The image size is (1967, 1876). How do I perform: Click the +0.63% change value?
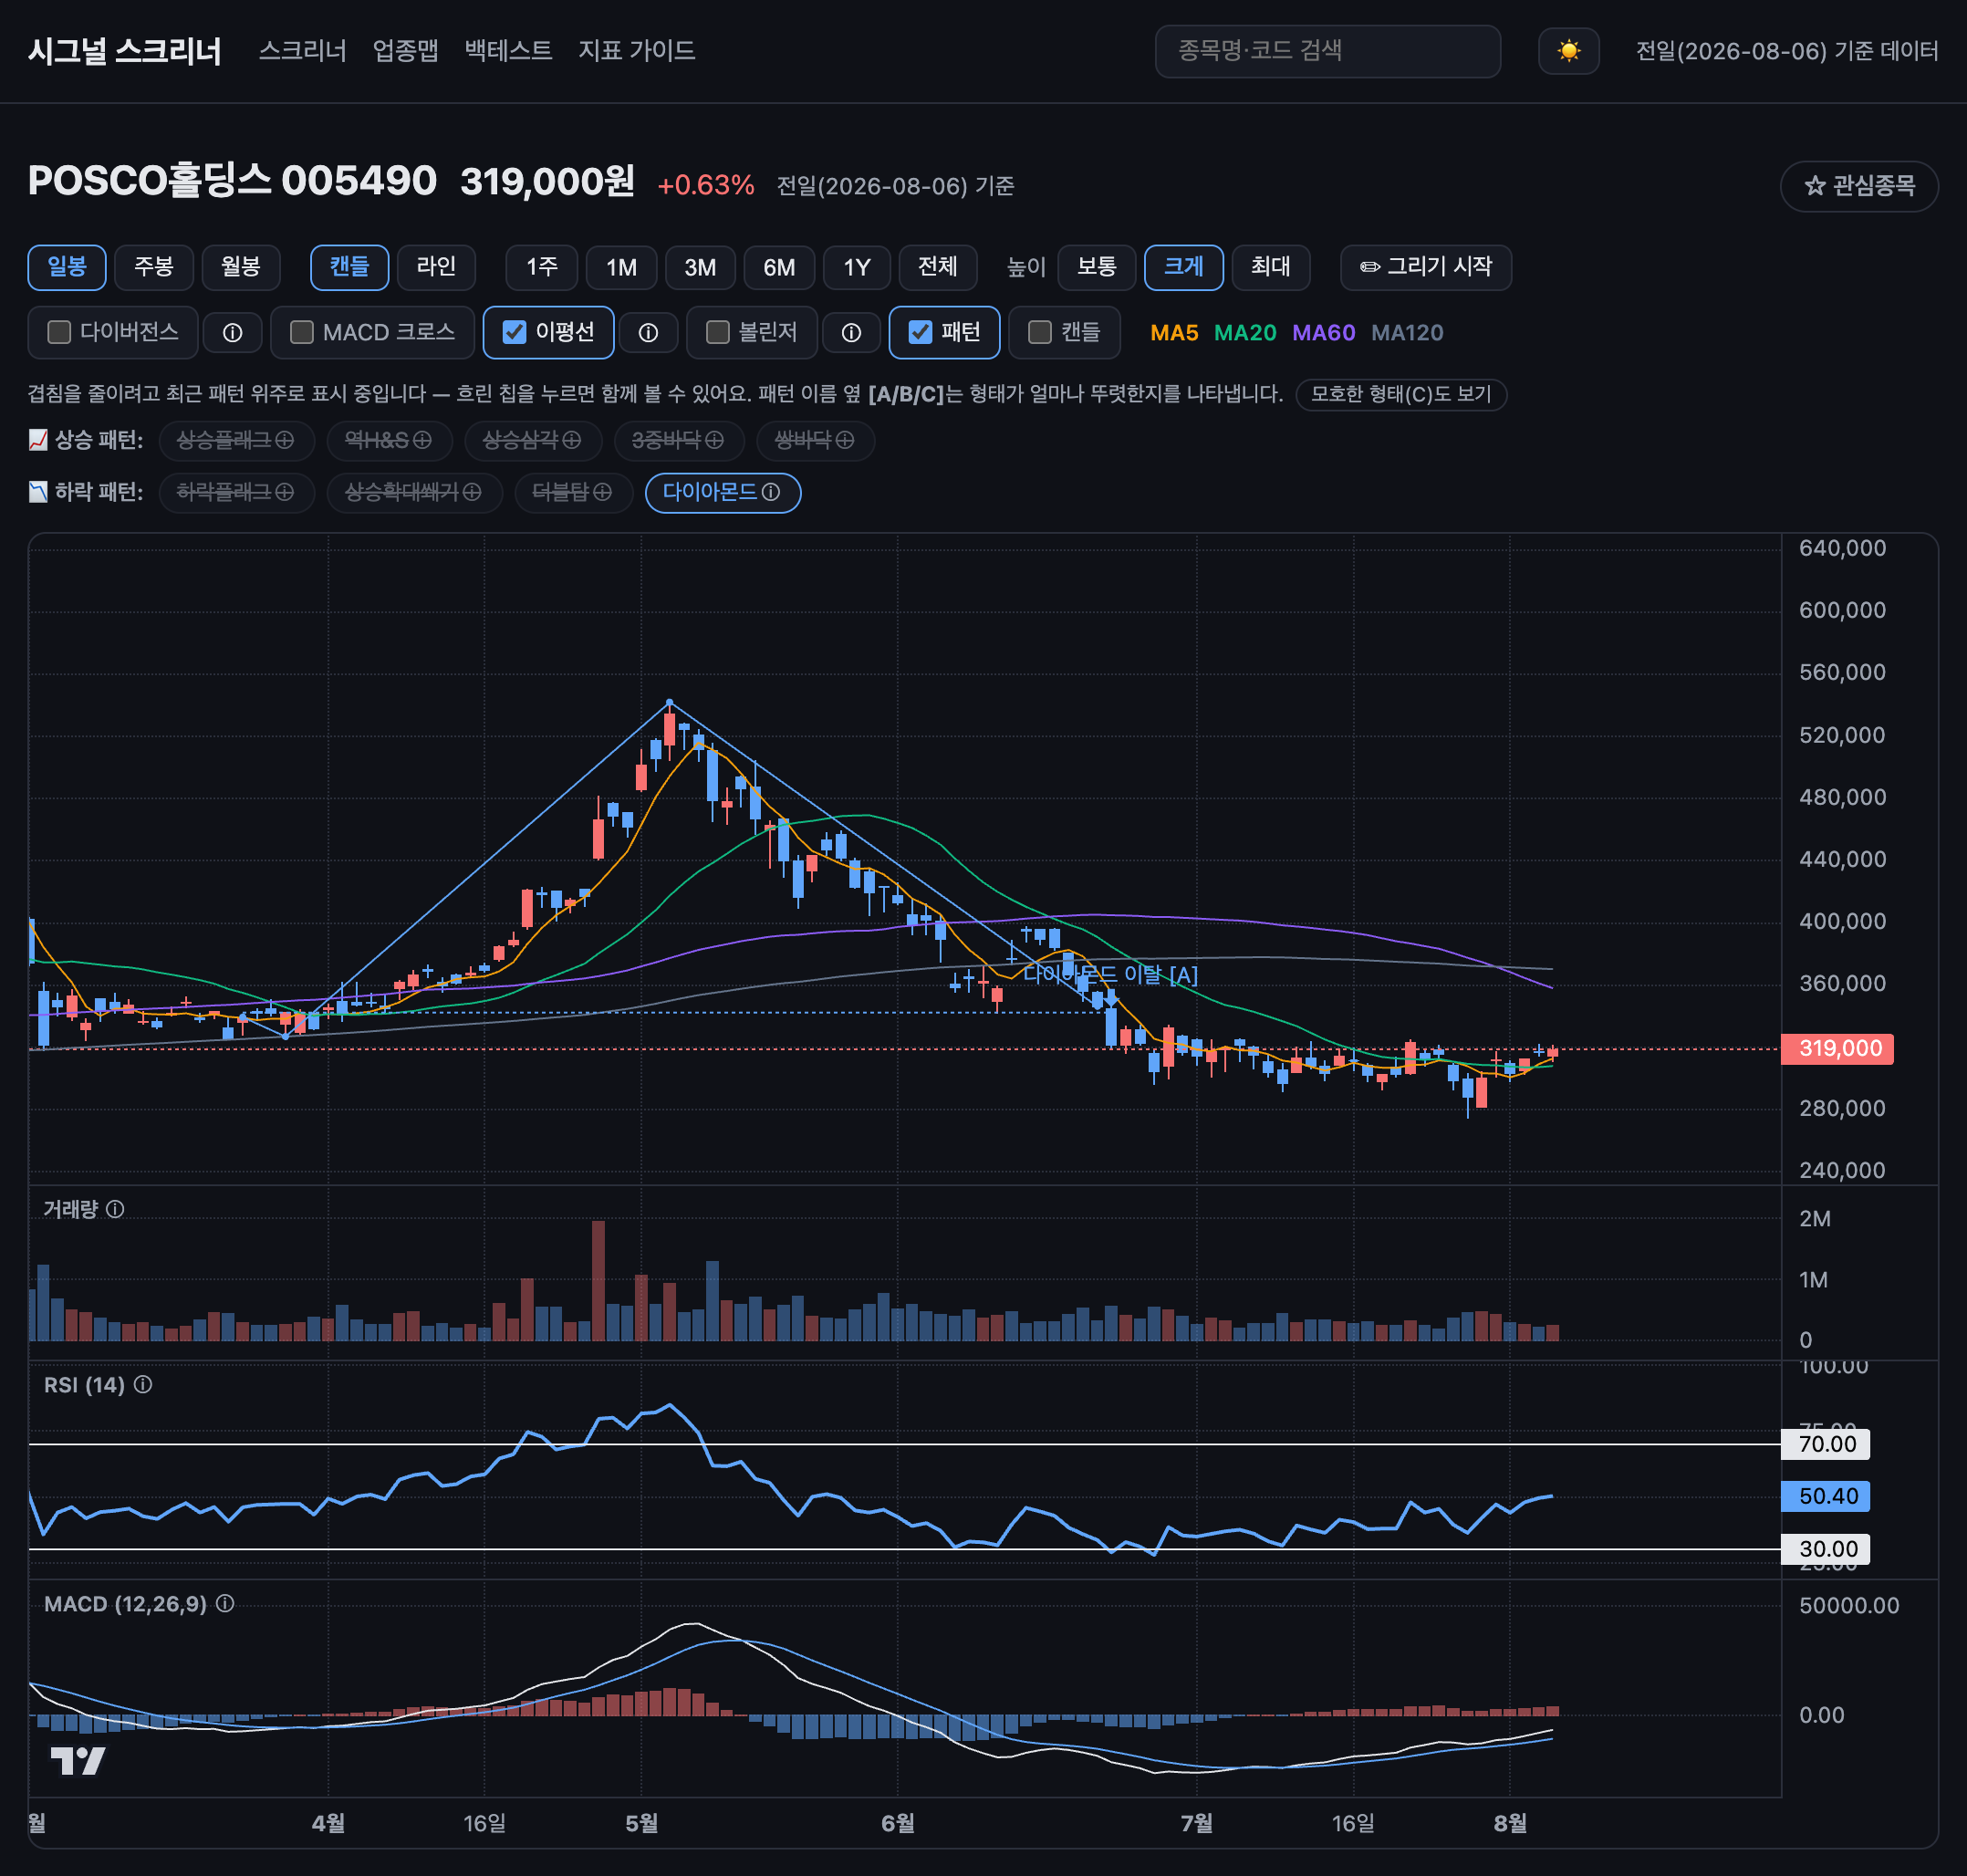706,185
